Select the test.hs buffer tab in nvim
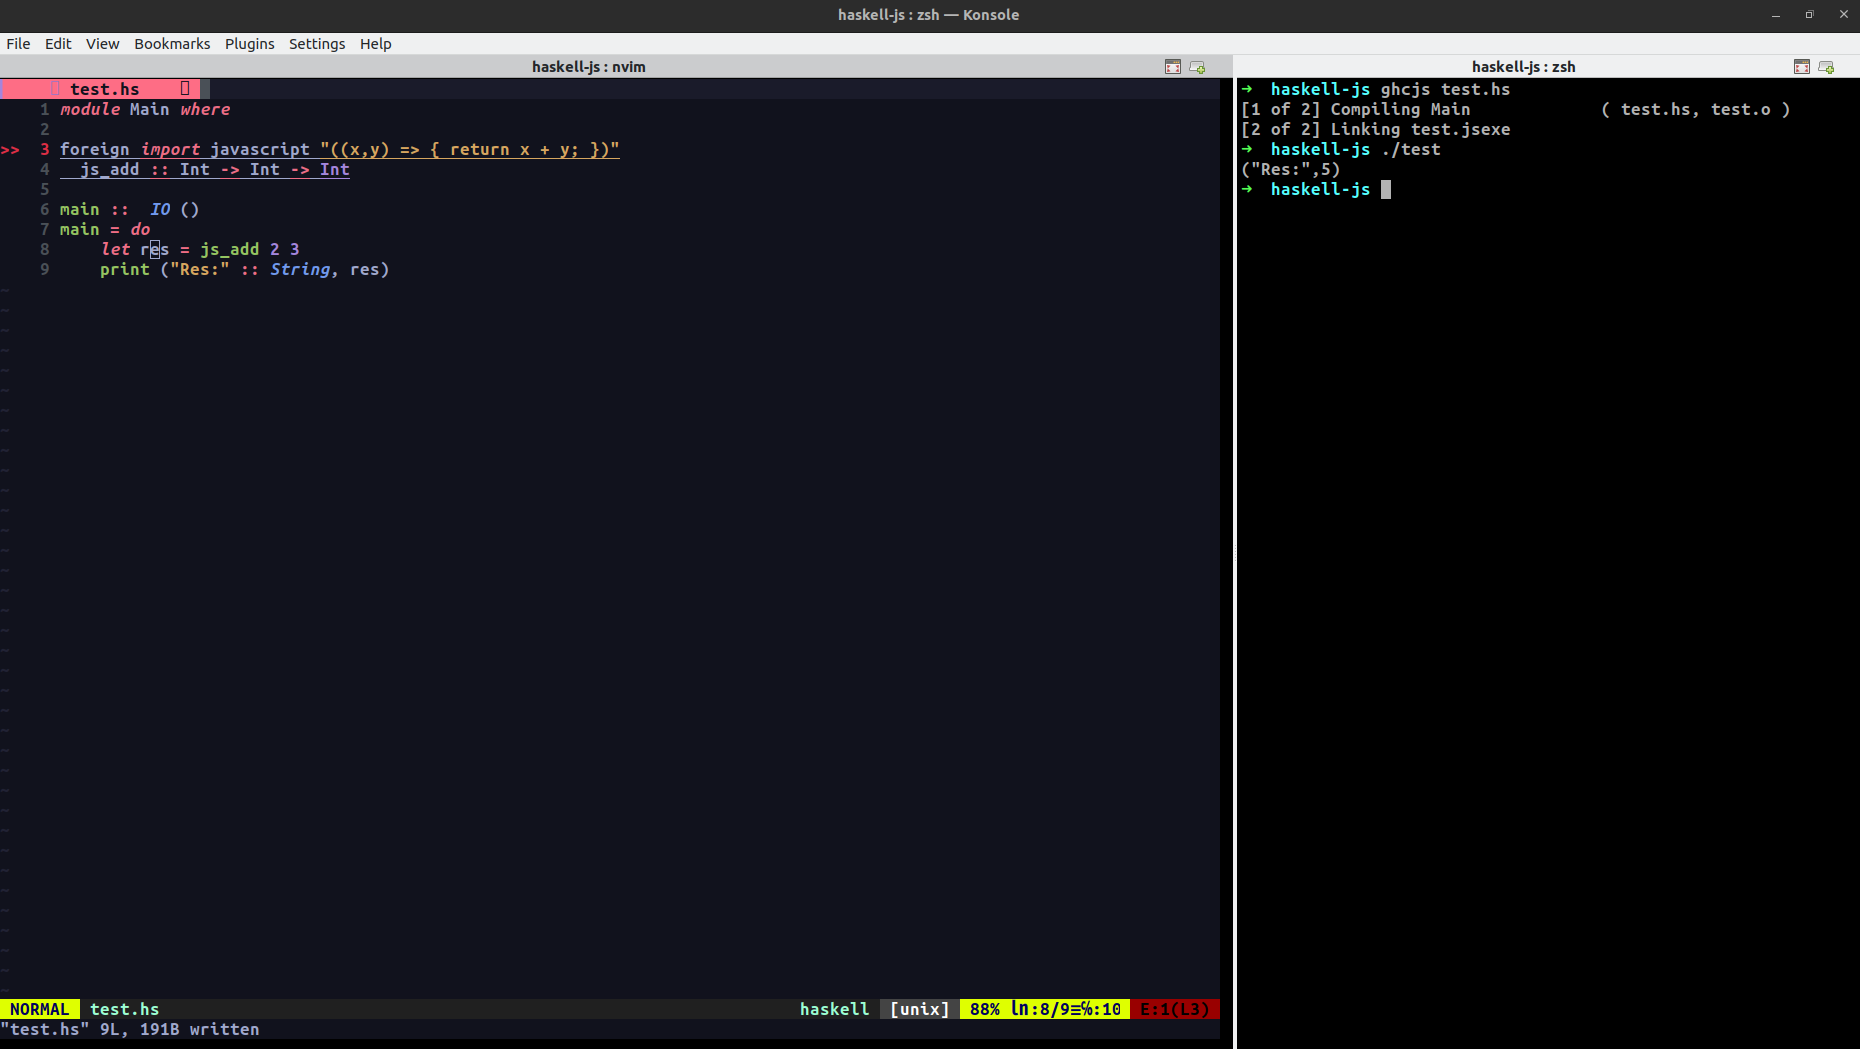 click(105, 89)
